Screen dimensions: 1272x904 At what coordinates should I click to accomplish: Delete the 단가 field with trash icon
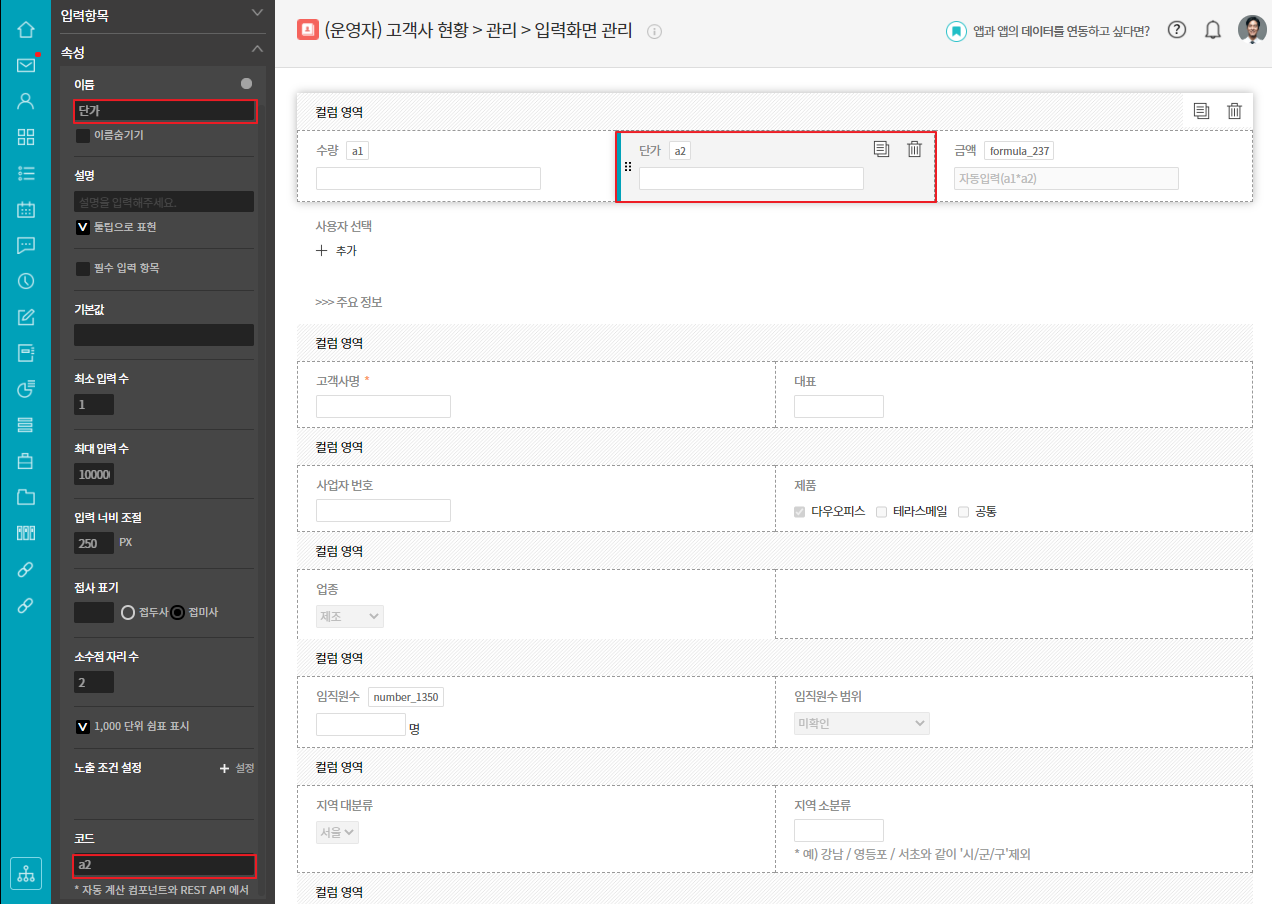pyautogui.click(x=914, y=149)
